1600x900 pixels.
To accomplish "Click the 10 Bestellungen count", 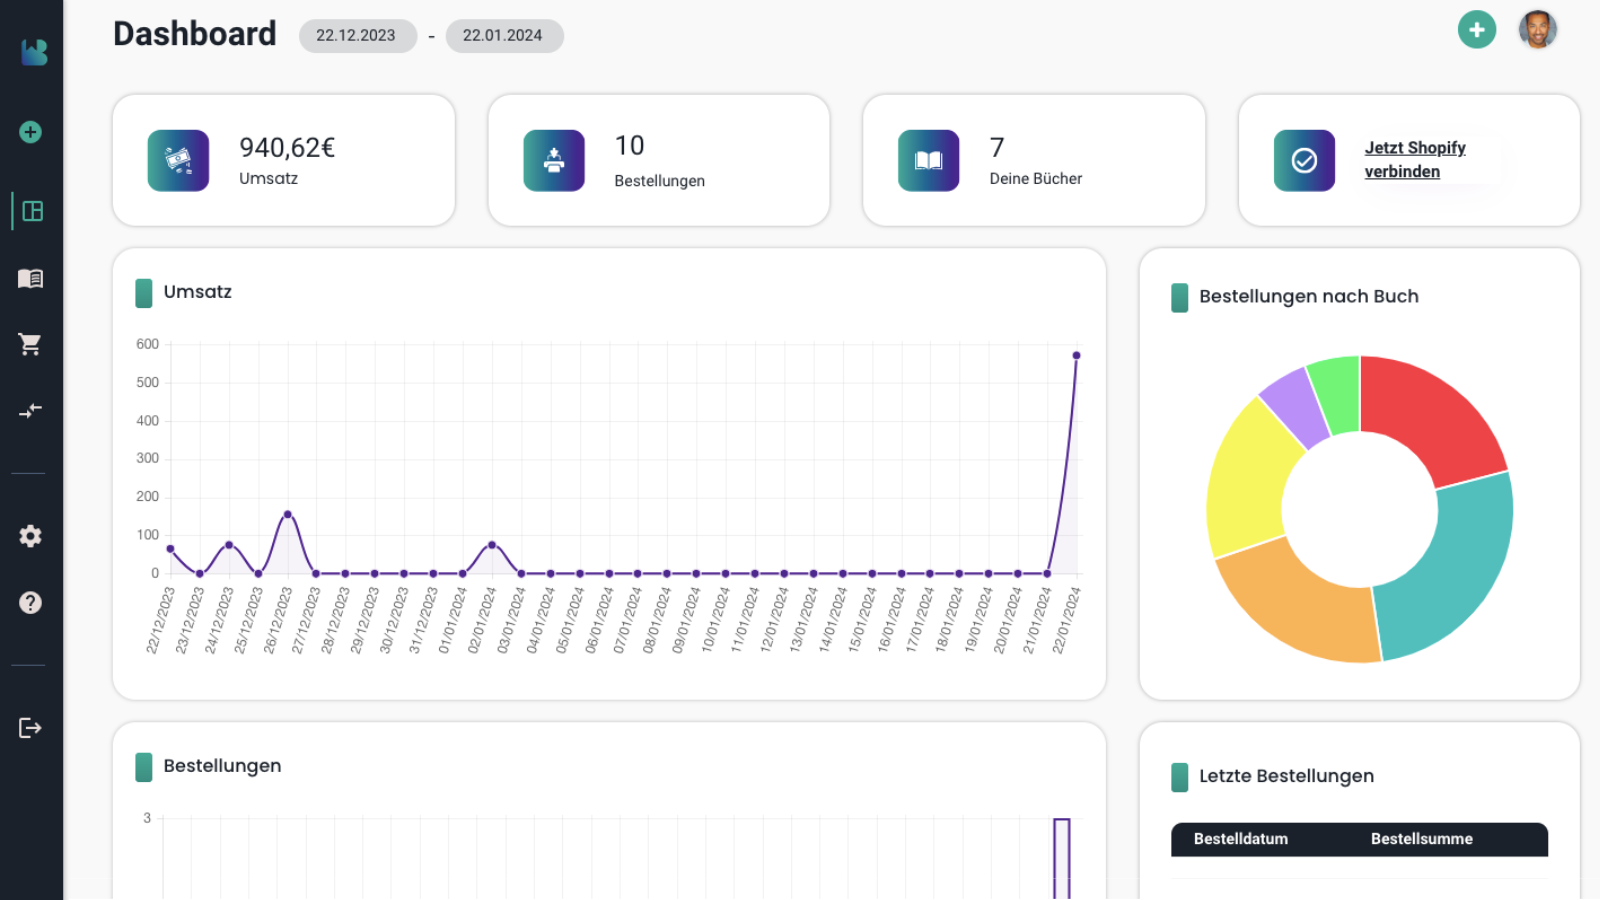I will click(630, 146).
